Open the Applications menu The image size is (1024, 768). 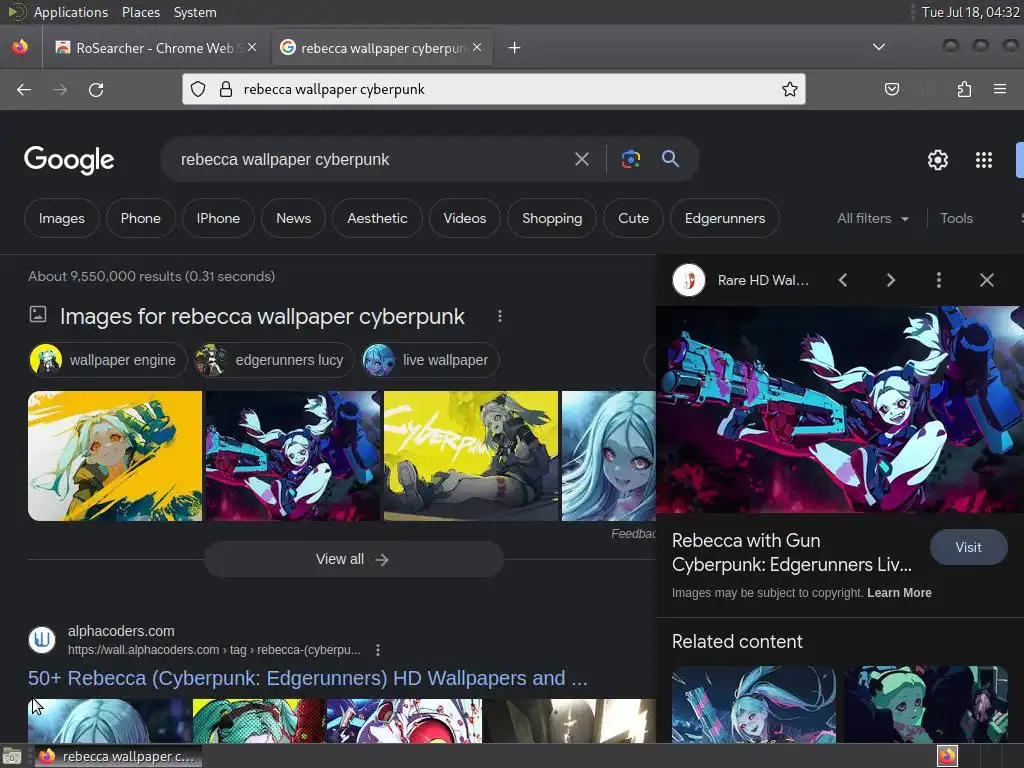click(x=71, y=12)
